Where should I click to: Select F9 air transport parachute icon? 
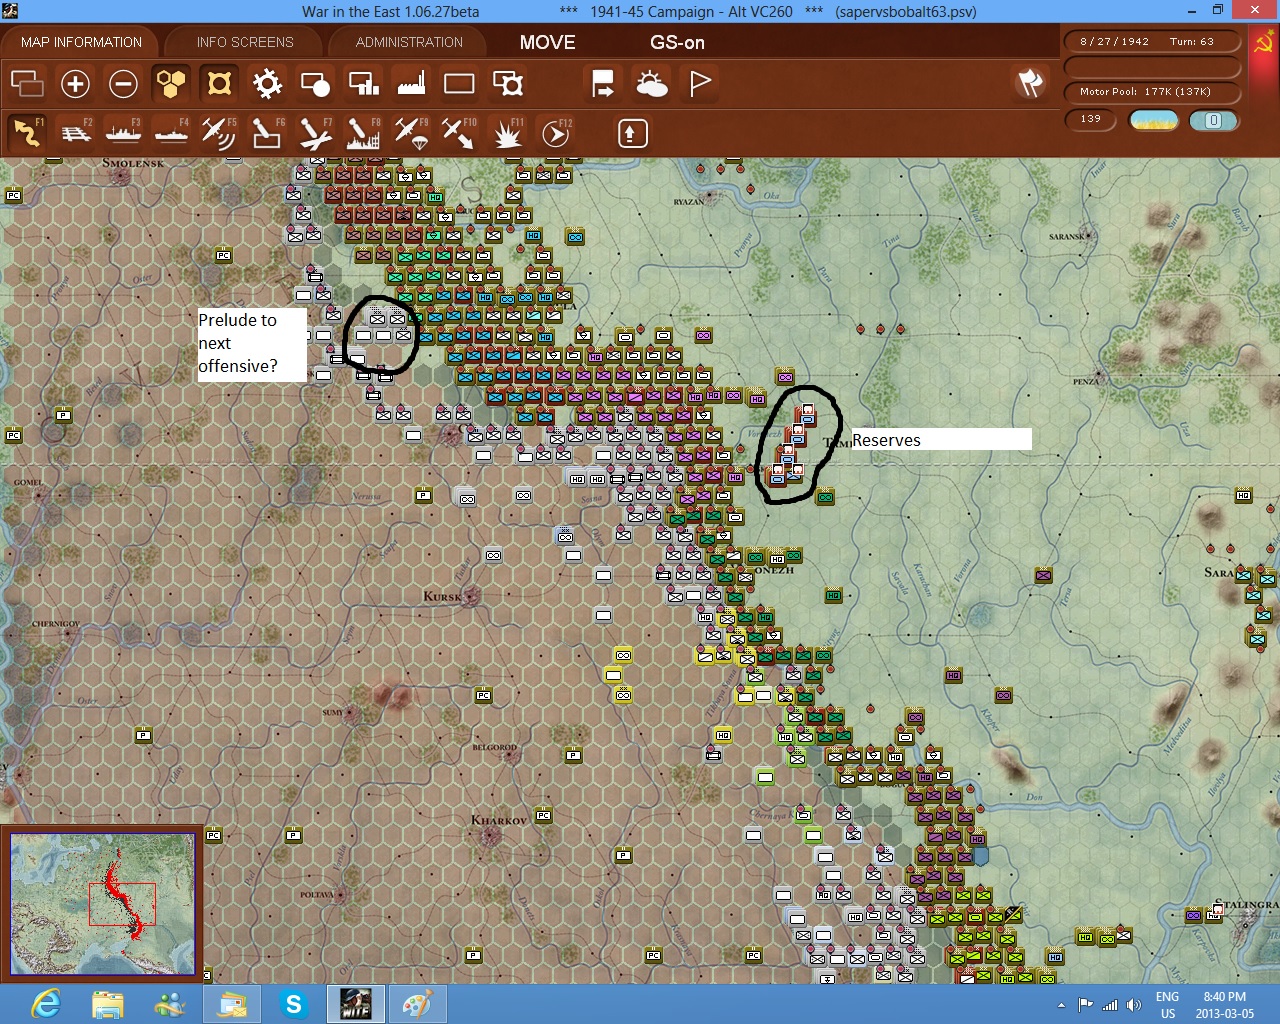tap(411, 132)
